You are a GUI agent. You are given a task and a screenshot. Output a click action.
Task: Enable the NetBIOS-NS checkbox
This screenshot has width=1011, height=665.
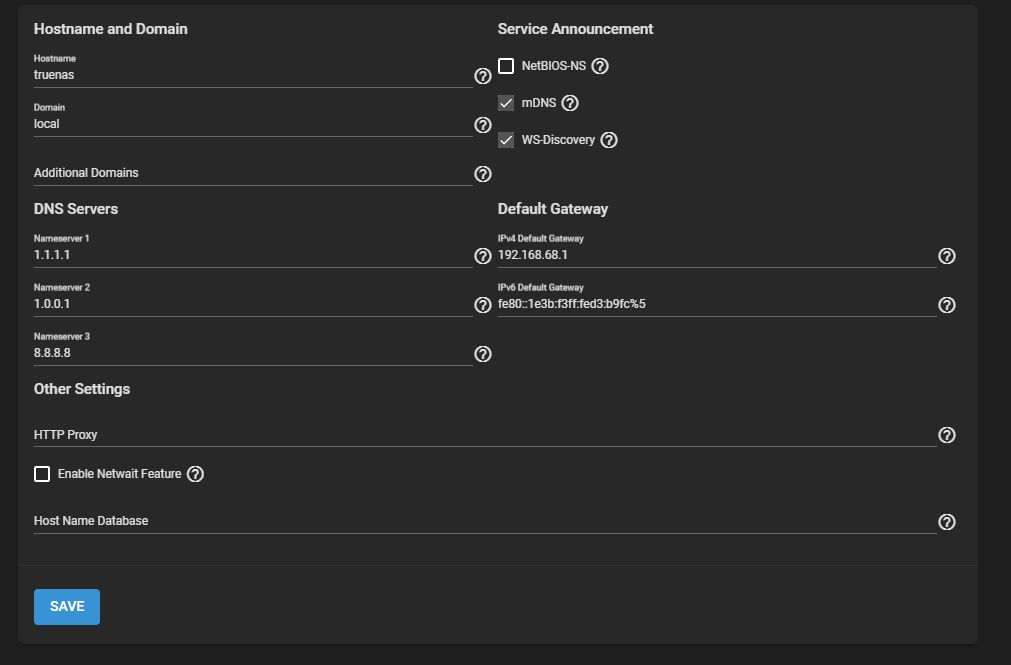click(506, 66)
